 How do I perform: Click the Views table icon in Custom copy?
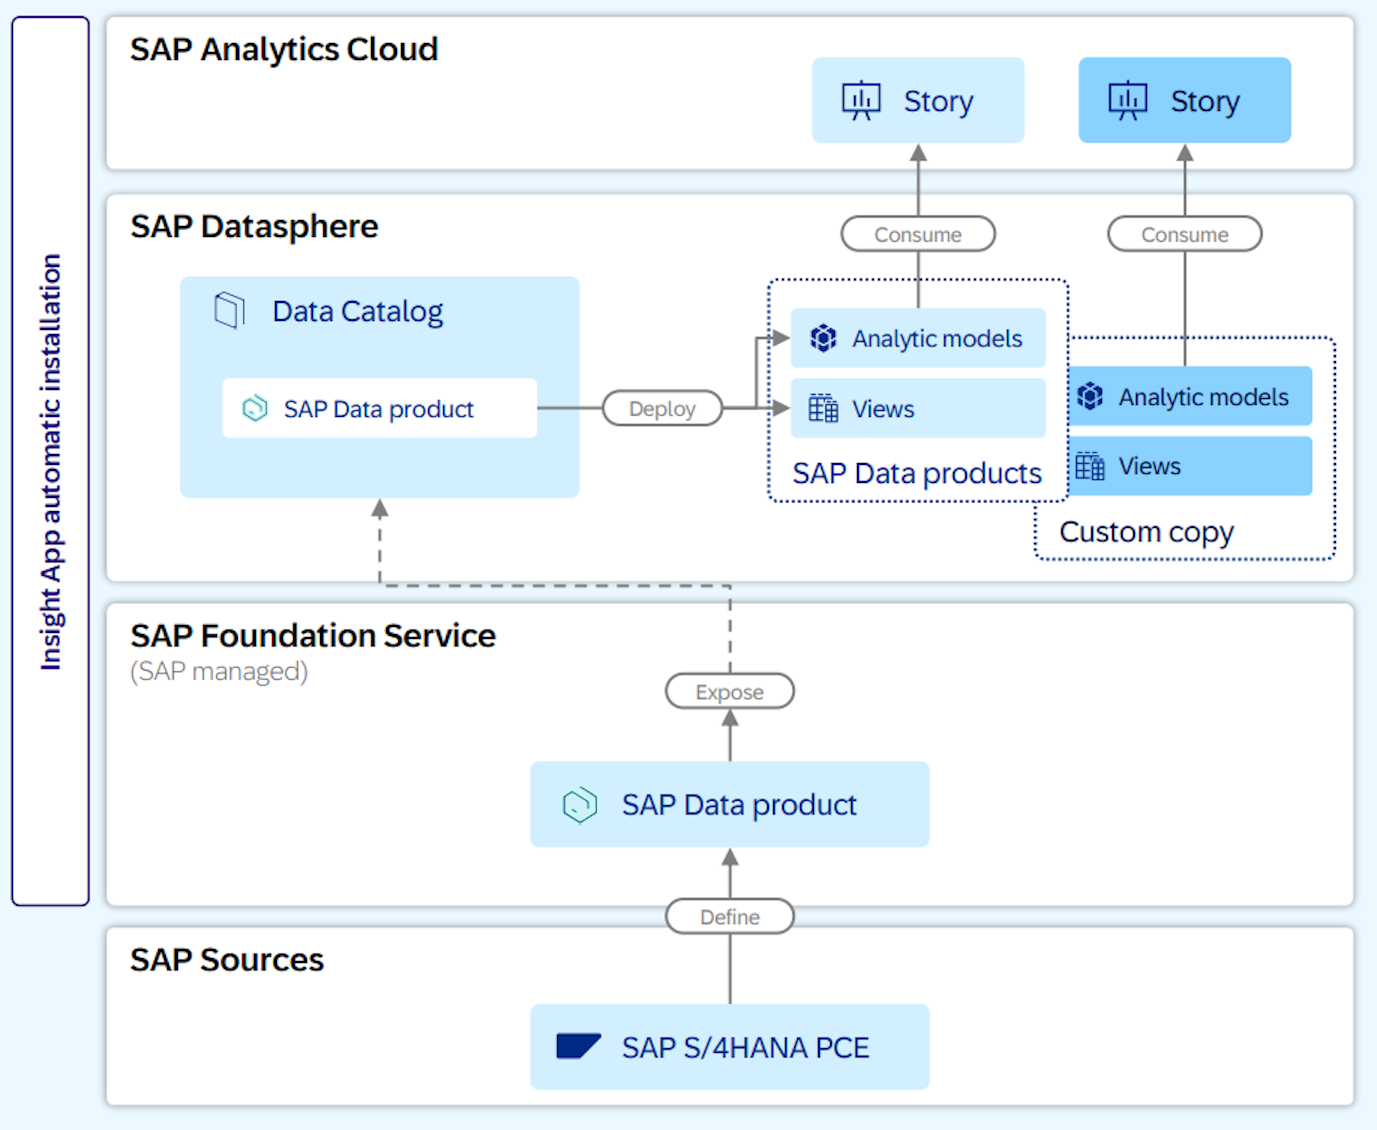[x=1090, y=466]
